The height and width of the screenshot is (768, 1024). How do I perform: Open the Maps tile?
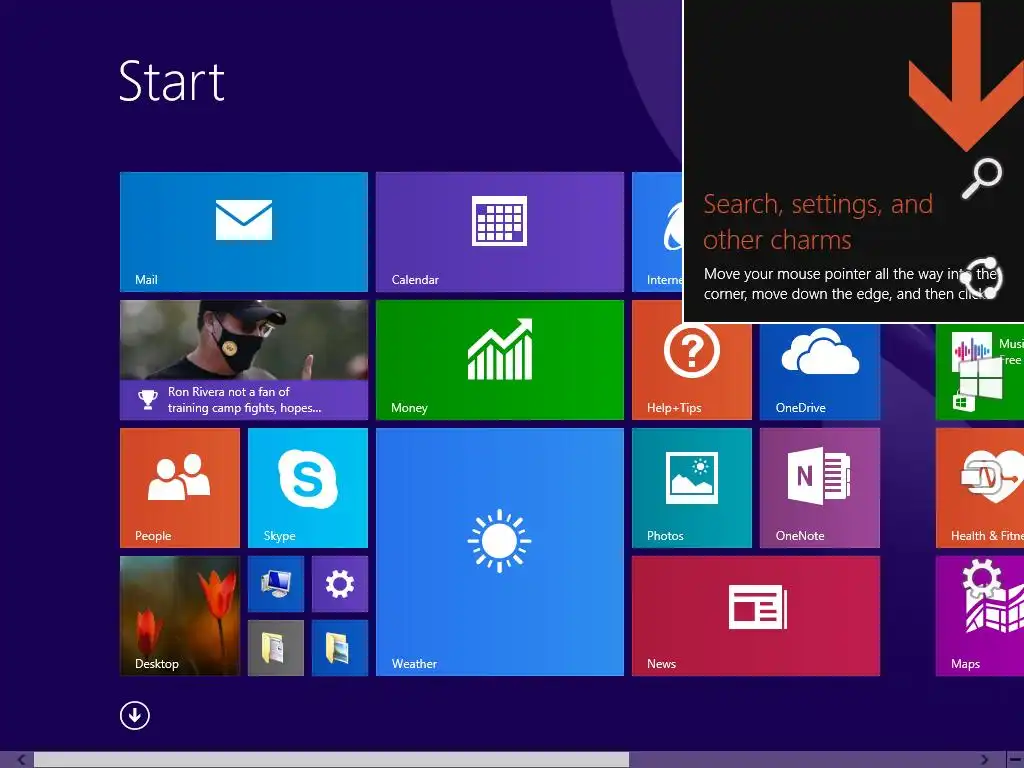(x=980, y=616)
